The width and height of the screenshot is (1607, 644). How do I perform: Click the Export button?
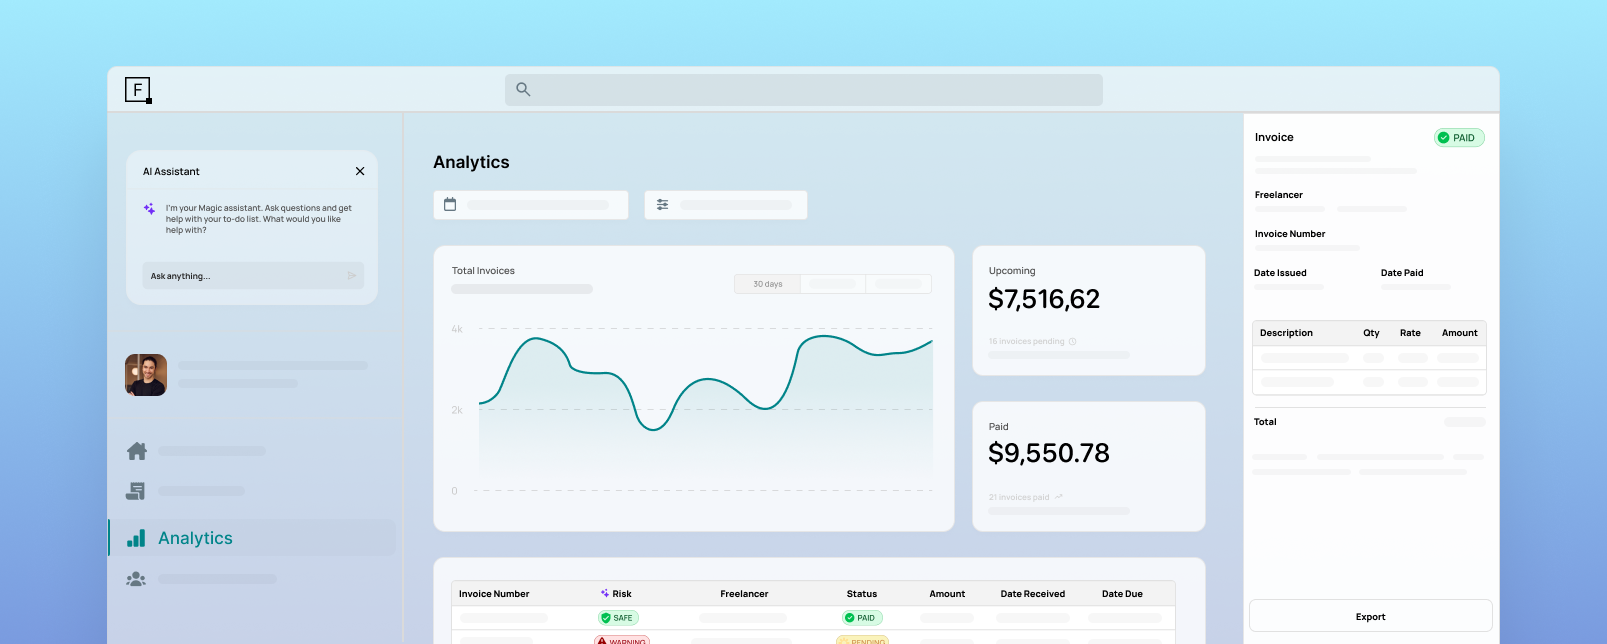[1370, 617]
